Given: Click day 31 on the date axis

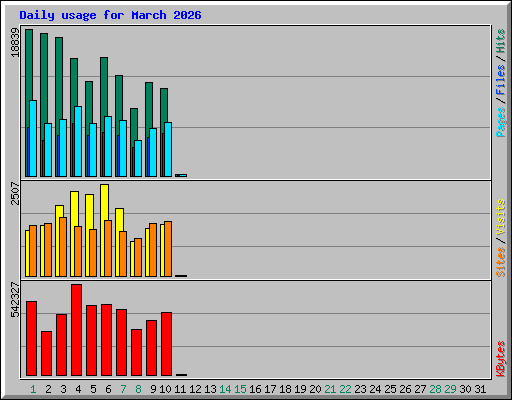Looking at the screenshot, I should (x=480, y=389).
